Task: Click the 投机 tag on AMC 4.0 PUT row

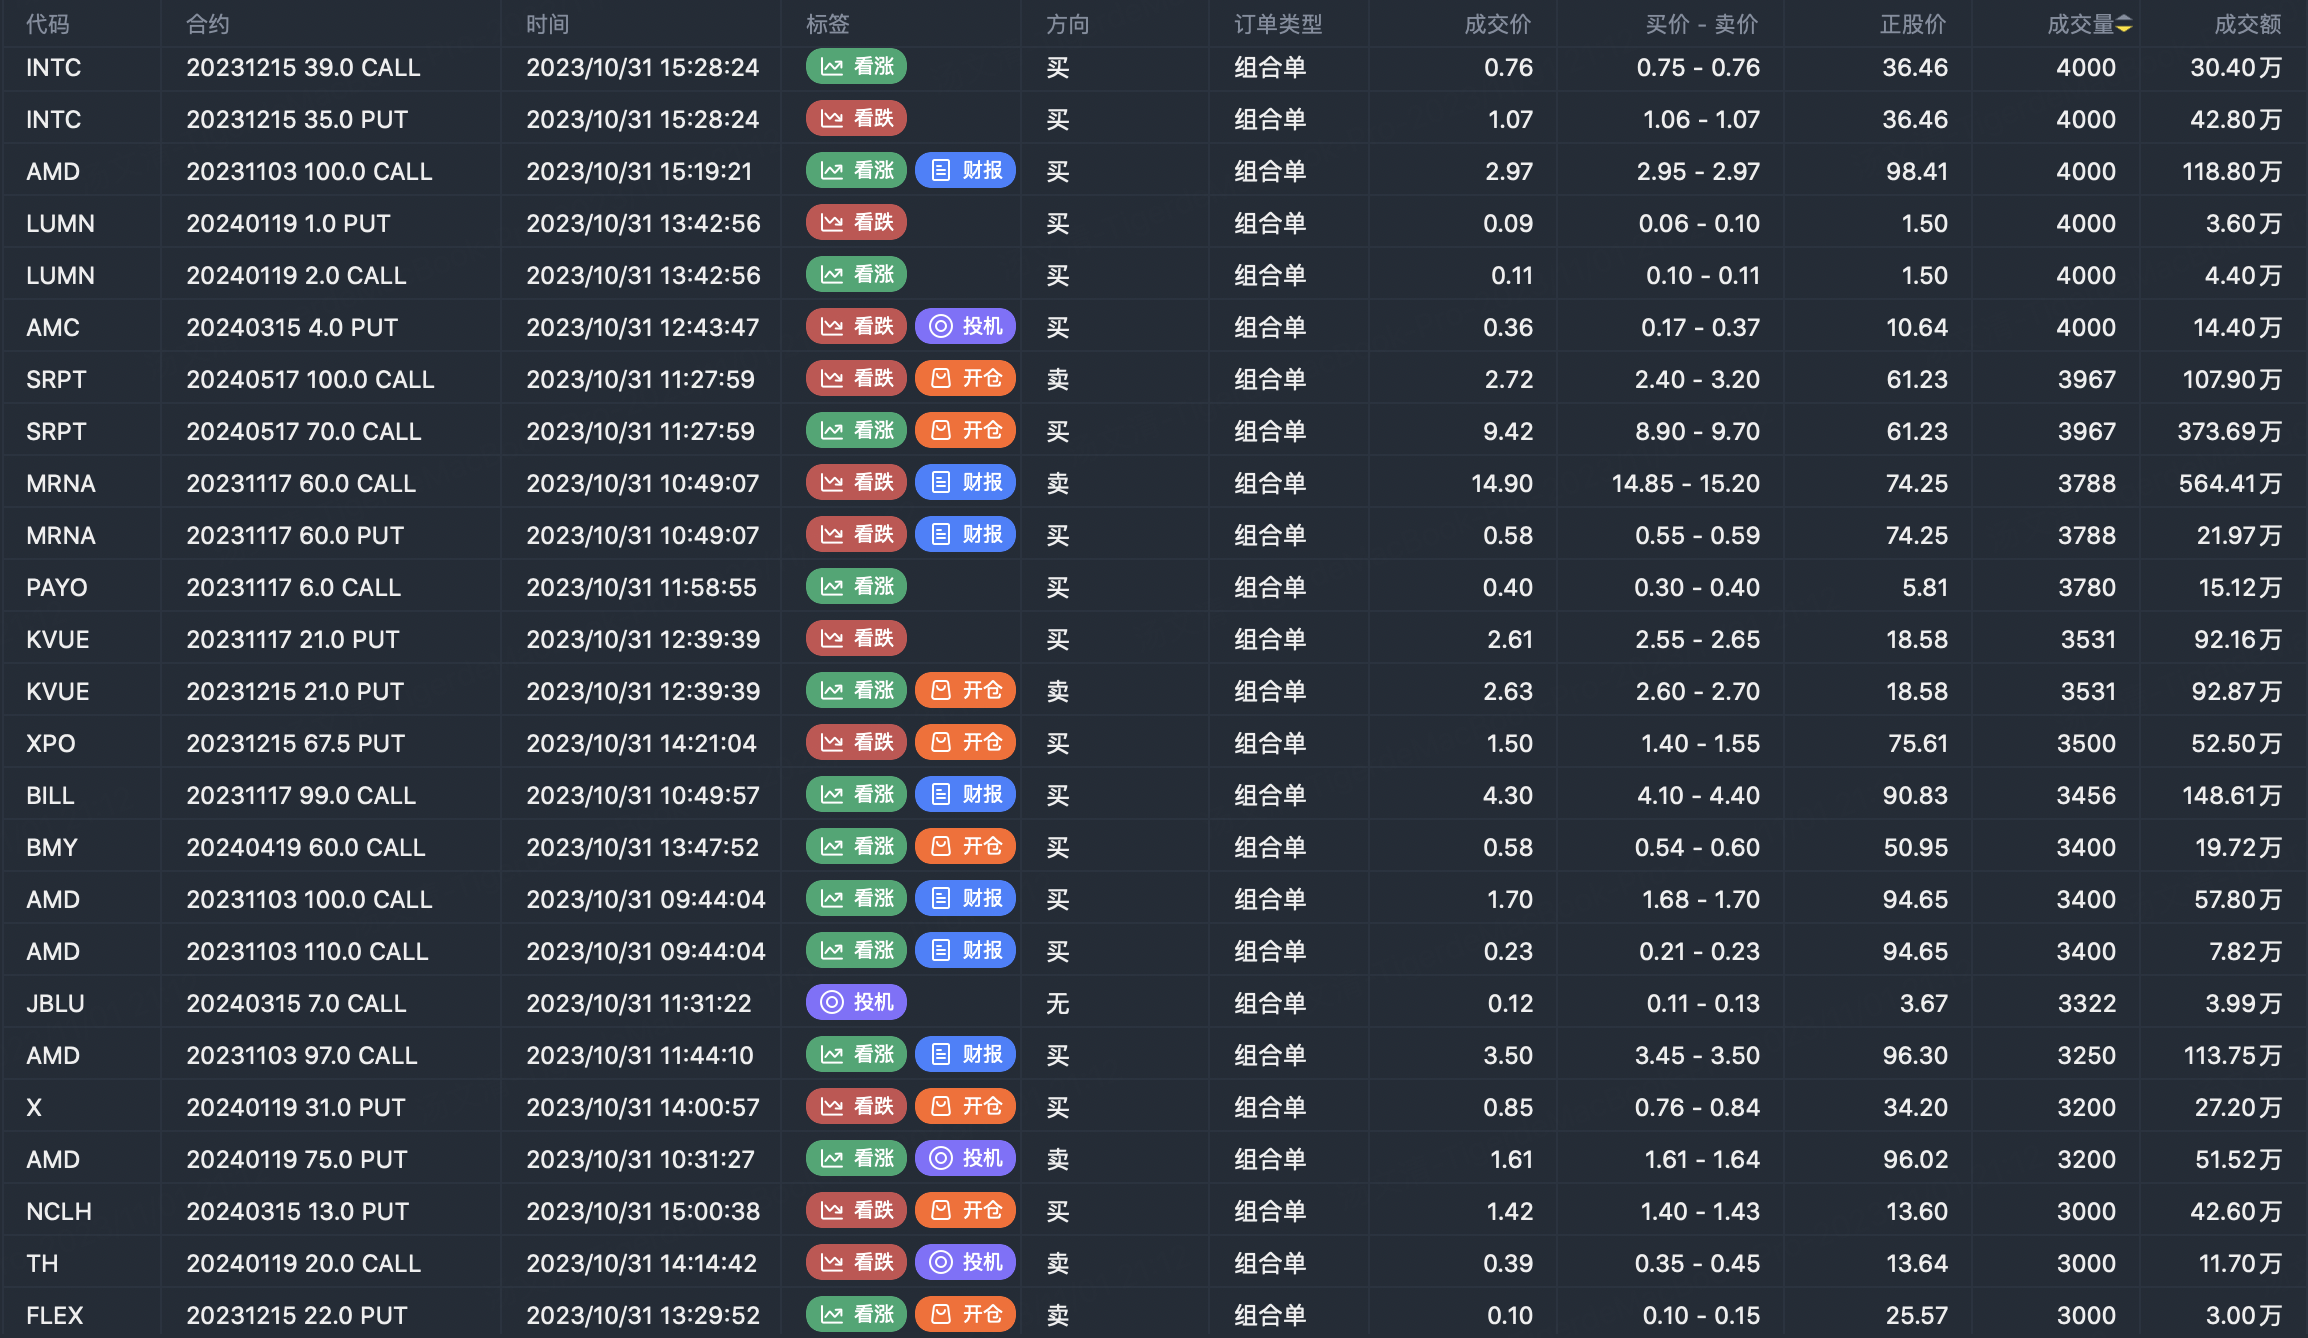Action: click(965, 327)
